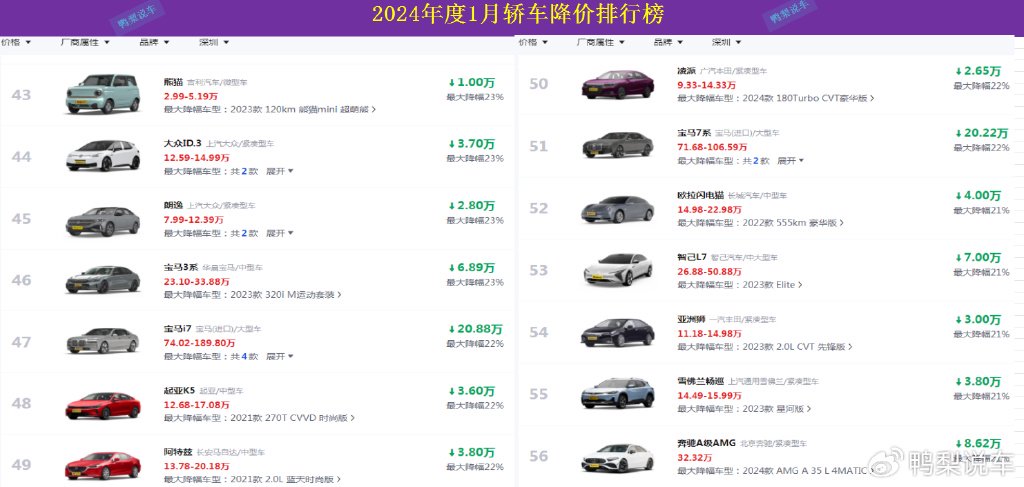Click the dark 亚洲狮 car thumbnail

point(618,332)
